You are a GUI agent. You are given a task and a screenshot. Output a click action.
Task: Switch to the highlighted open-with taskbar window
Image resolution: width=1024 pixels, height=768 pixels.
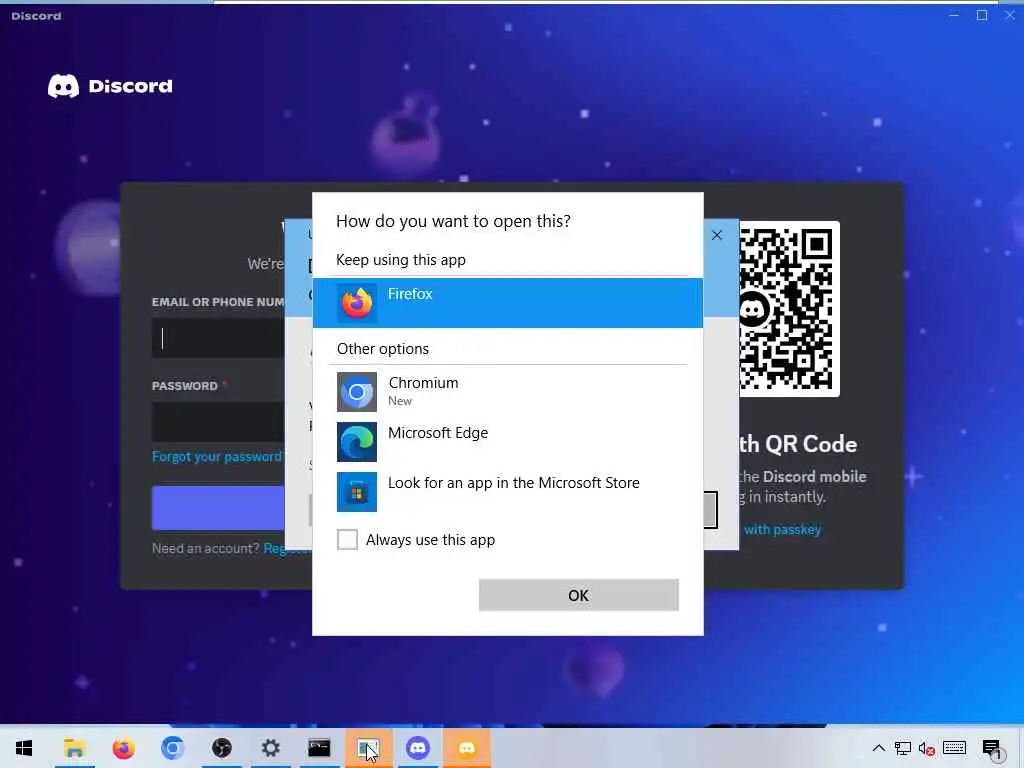[x=368, y=748]
